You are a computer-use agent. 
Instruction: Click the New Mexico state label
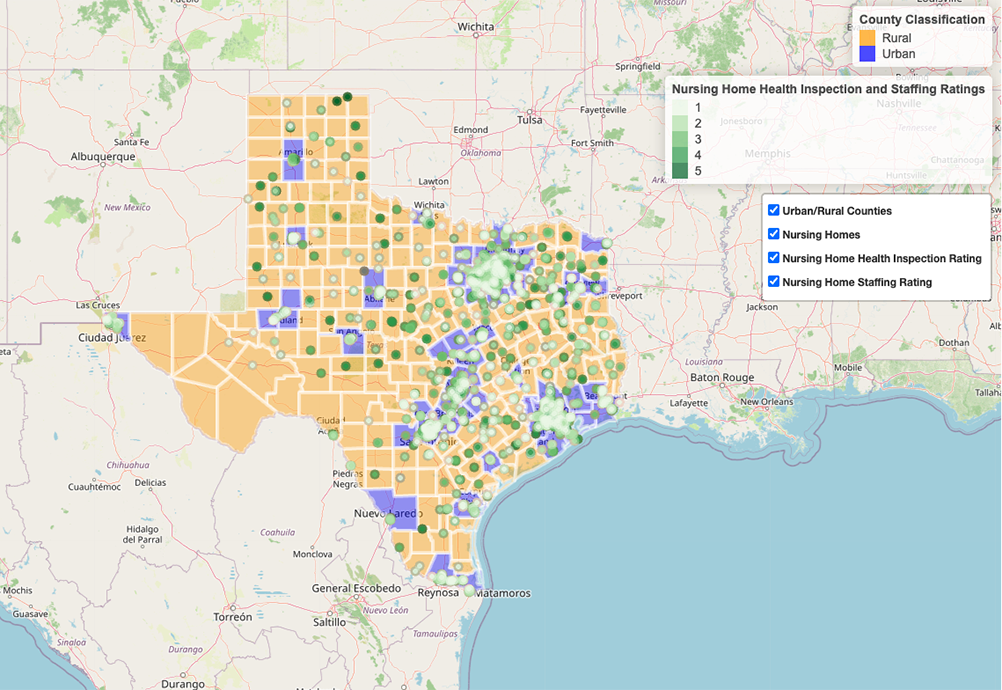[127, 207]
